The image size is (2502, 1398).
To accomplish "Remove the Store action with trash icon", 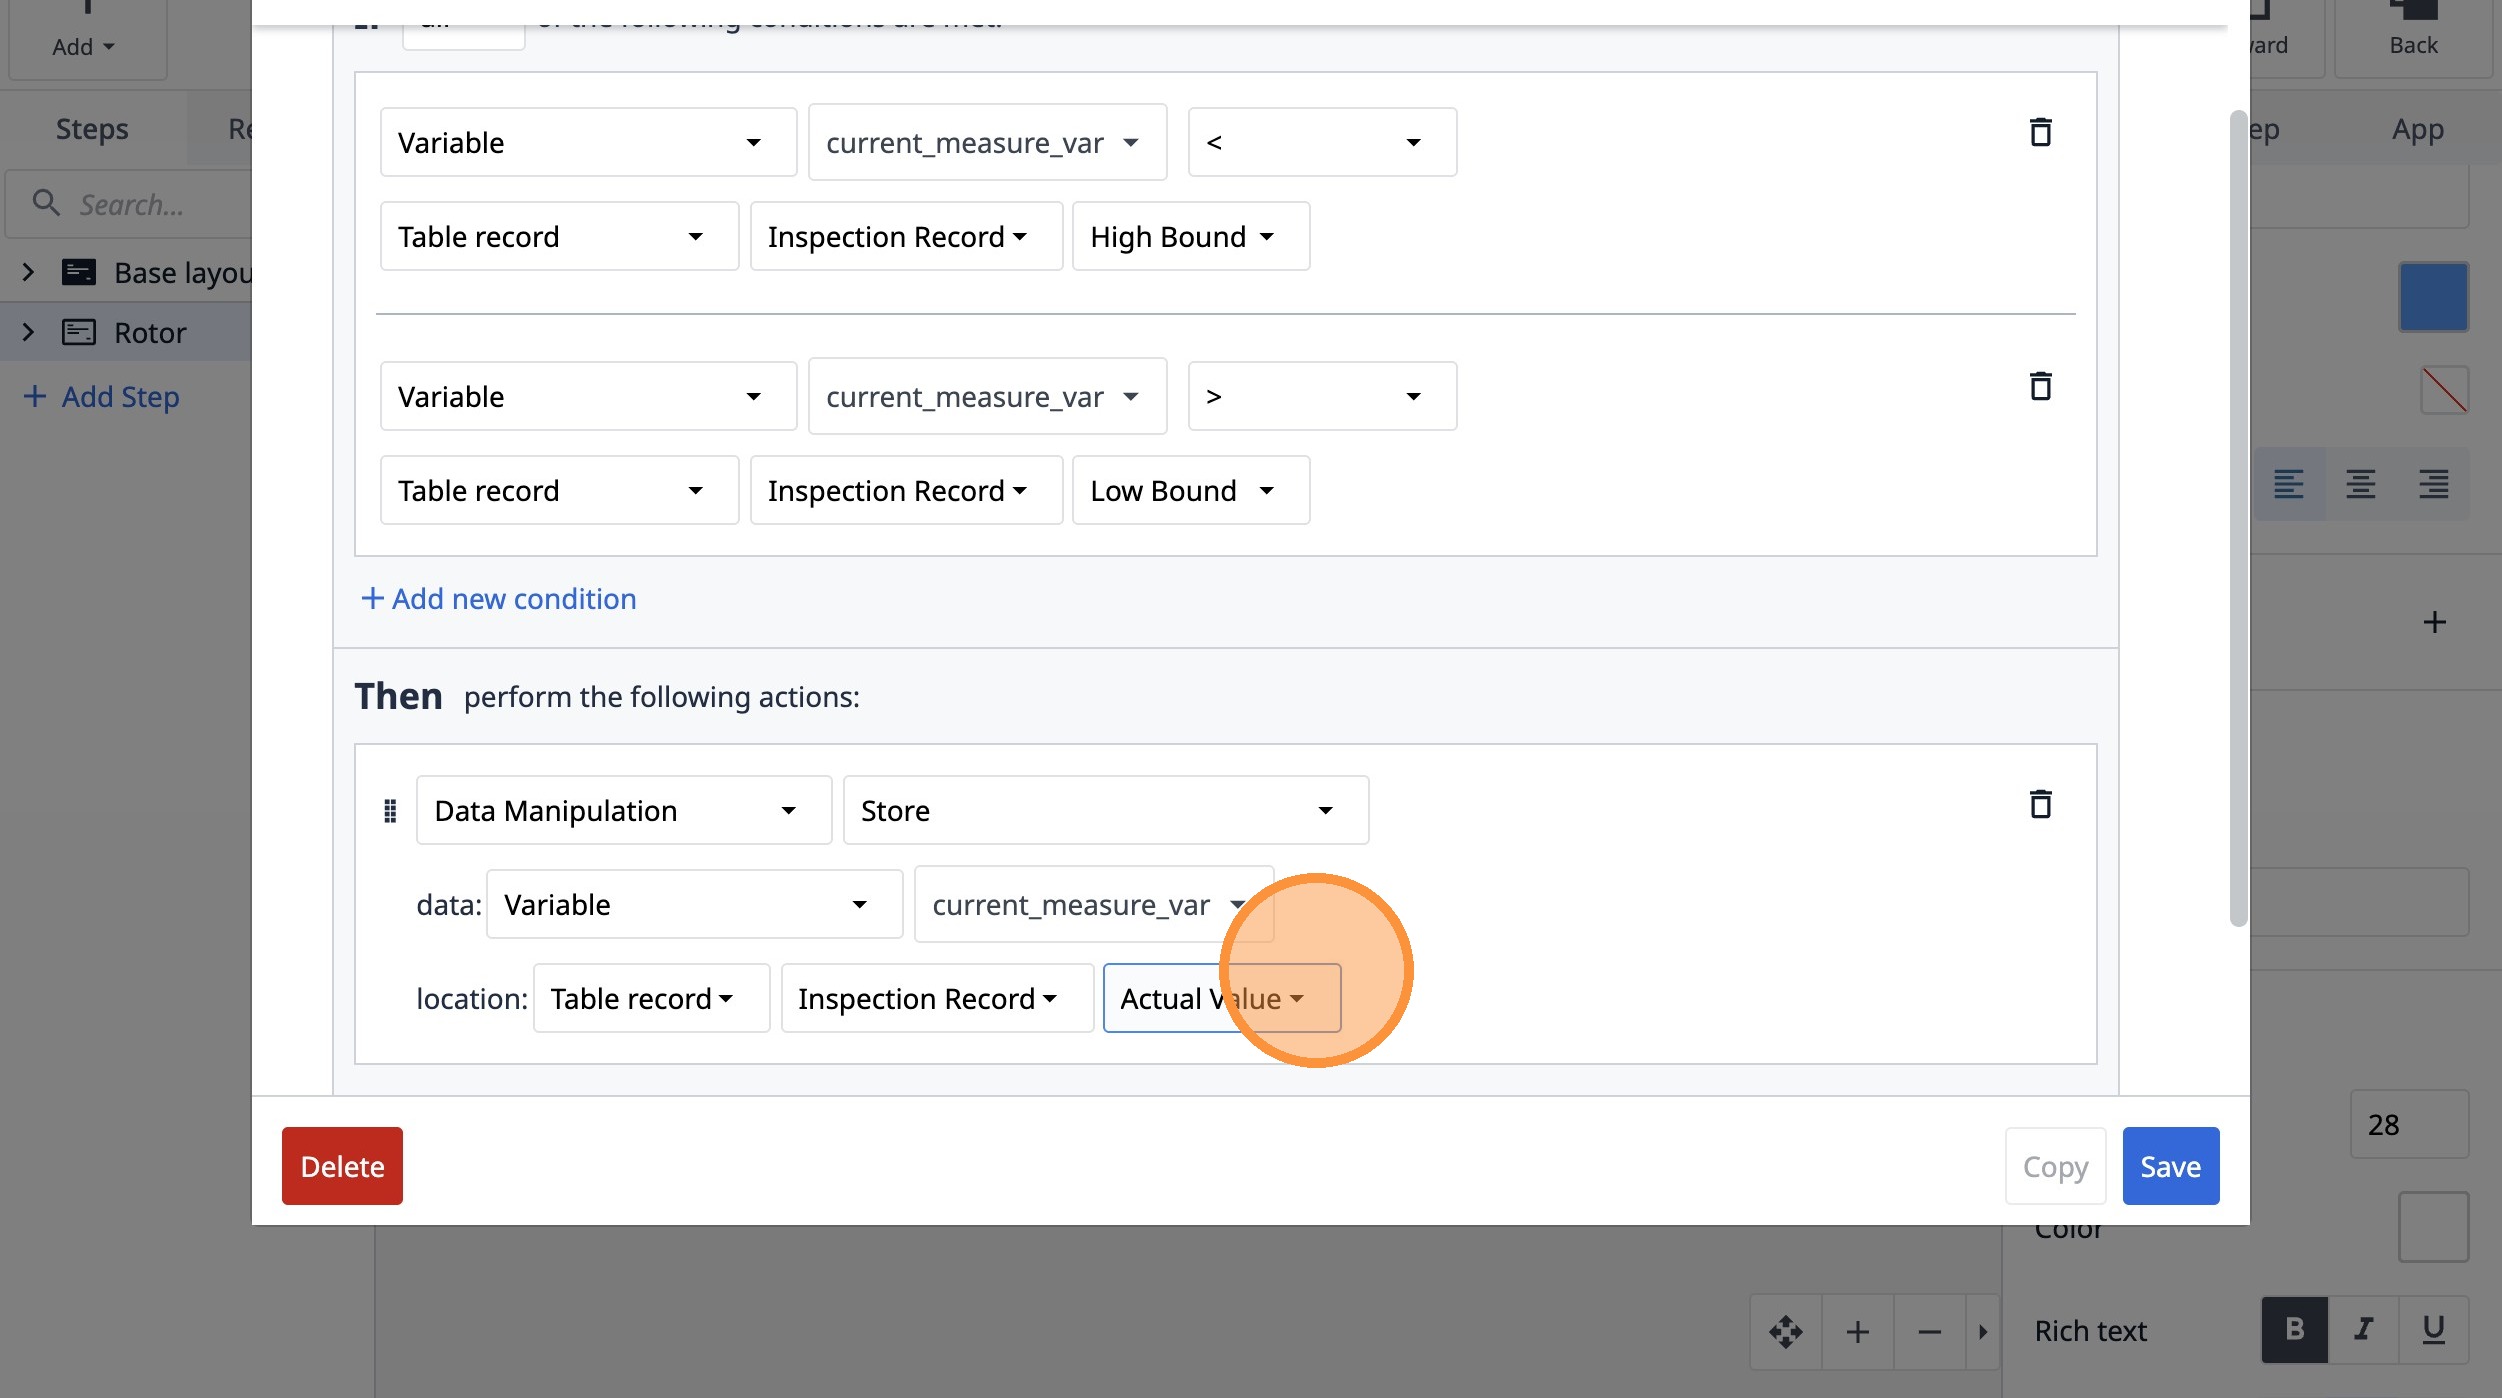I will click(x=2040, y=804).
